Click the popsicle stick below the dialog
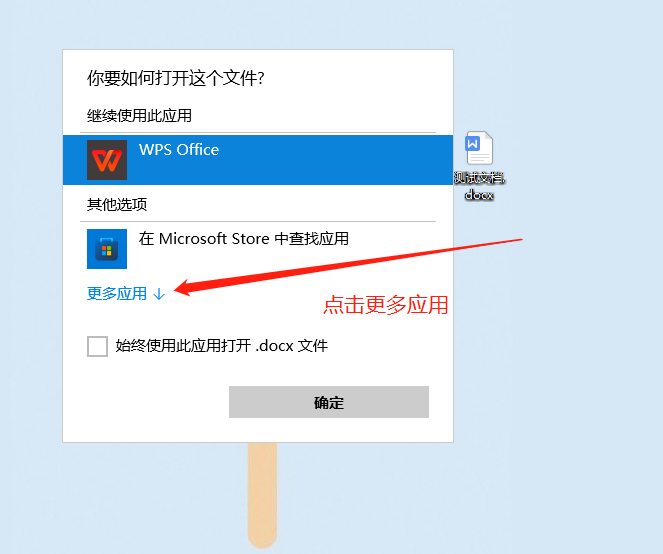The height and width of the screenshot is (554, 663). point(262,495)
